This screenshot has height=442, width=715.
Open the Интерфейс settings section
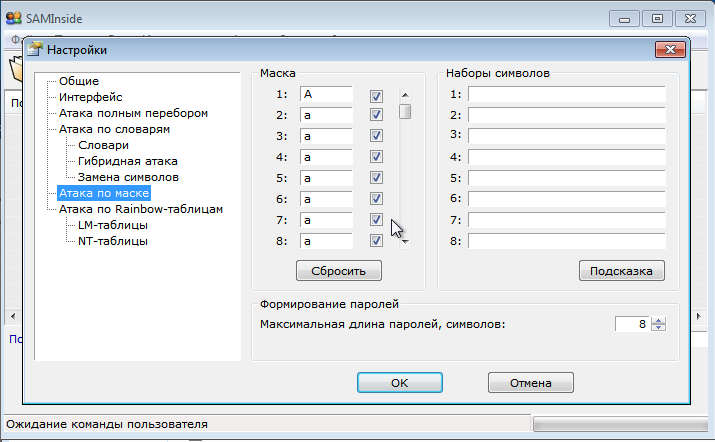(x=90, y=97)
